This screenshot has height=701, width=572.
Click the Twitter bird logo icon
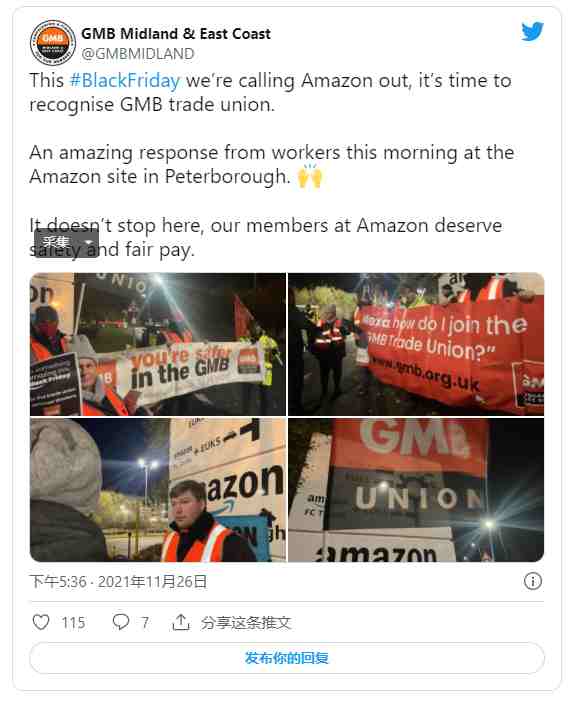532,32
